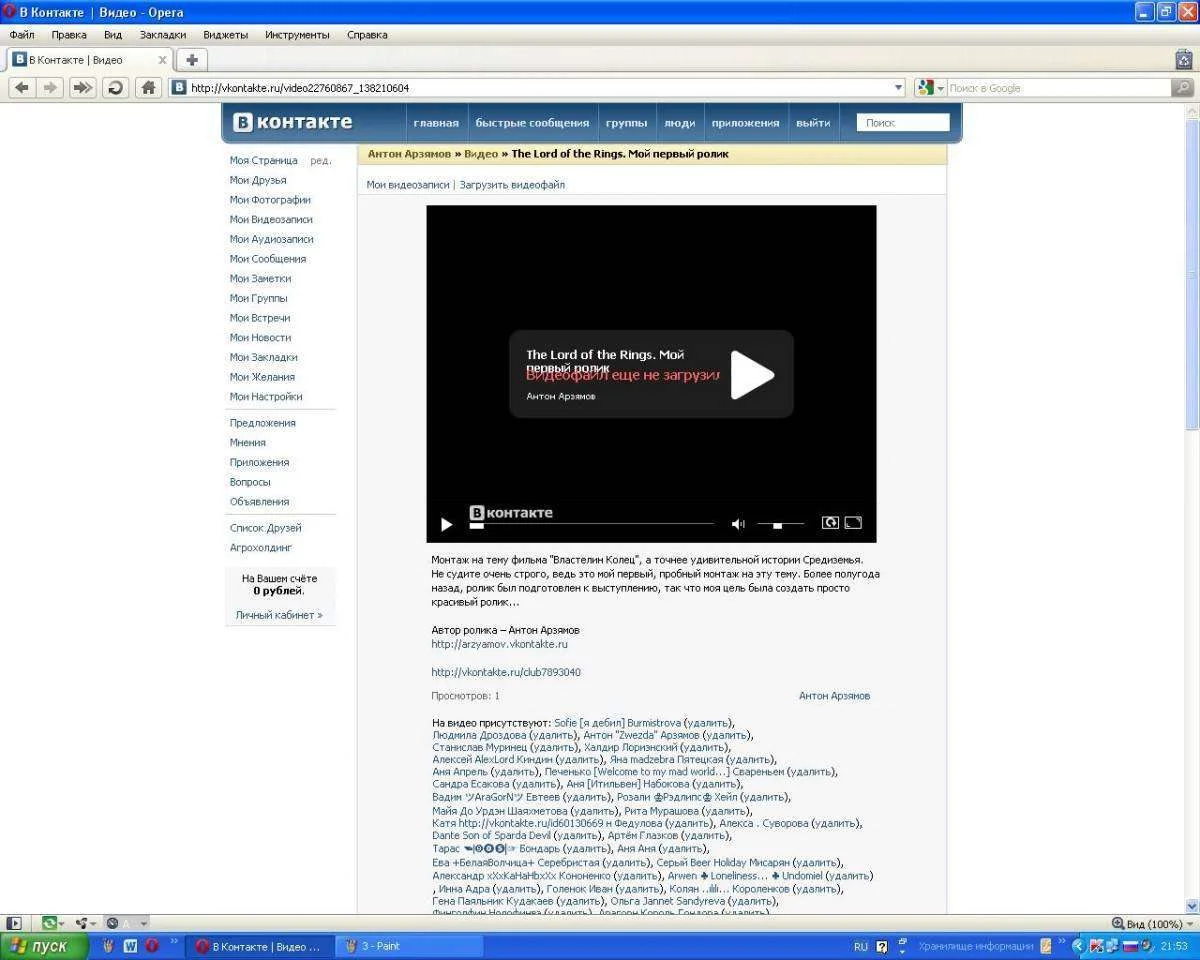Click the ВКонтакте logo in the header

pos(293,122)
